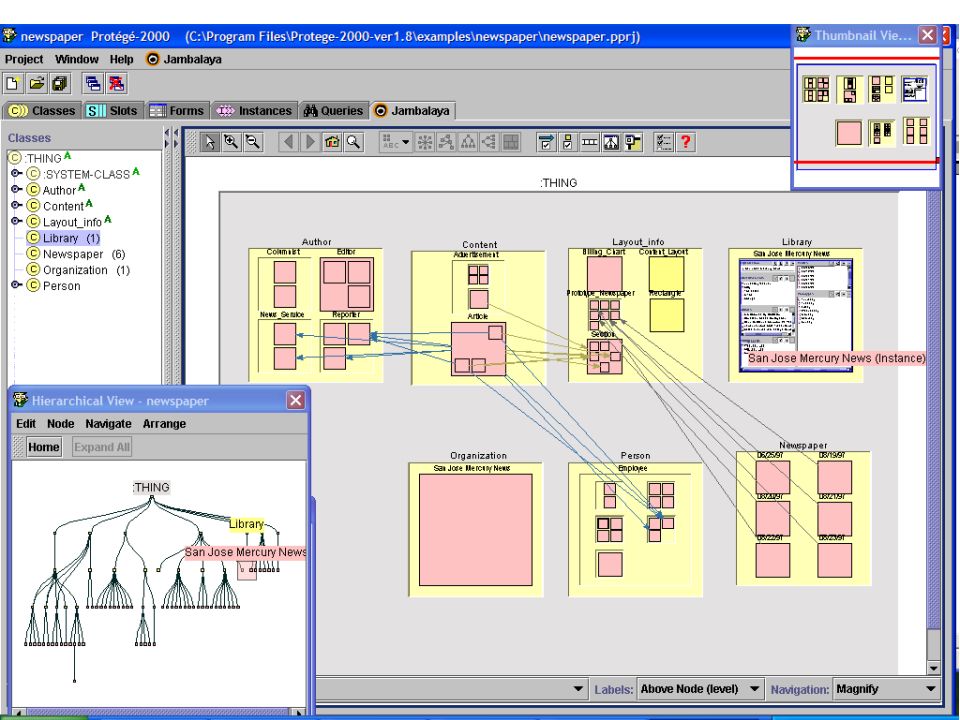Apply the treemap grid layout icon

pos(511,143)
